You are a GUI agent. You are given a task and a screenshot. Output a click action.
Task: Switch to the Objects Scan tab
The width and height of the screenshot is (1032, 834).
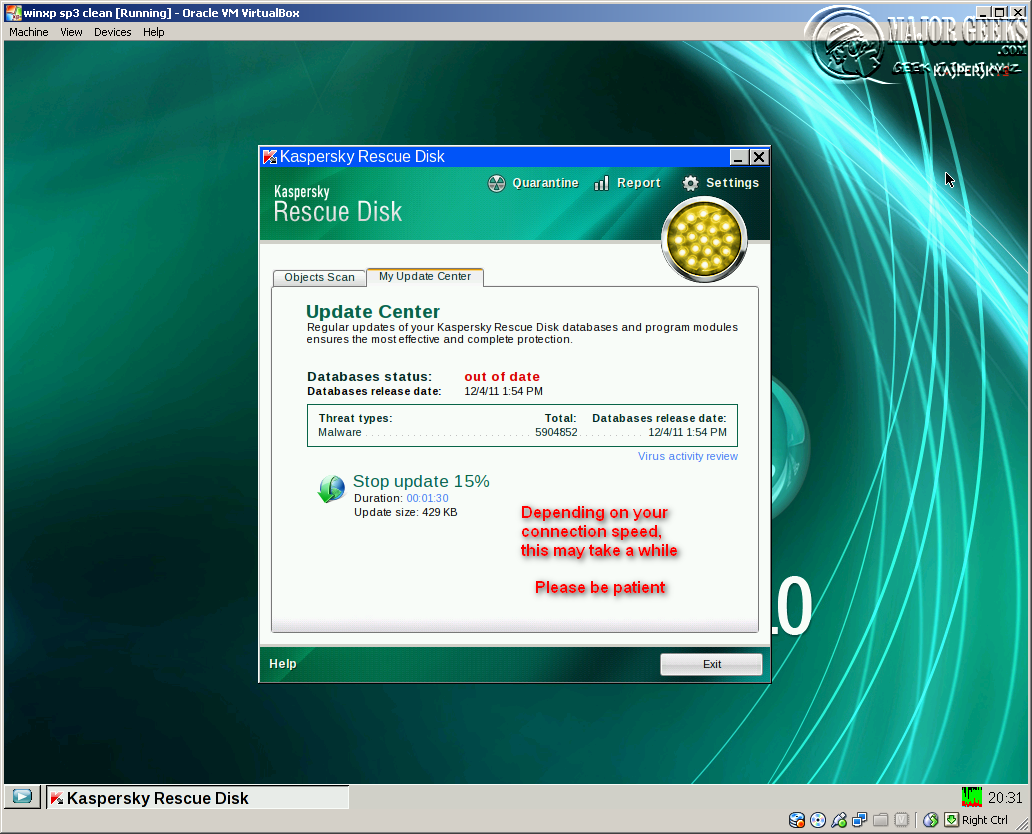(319, 277)
